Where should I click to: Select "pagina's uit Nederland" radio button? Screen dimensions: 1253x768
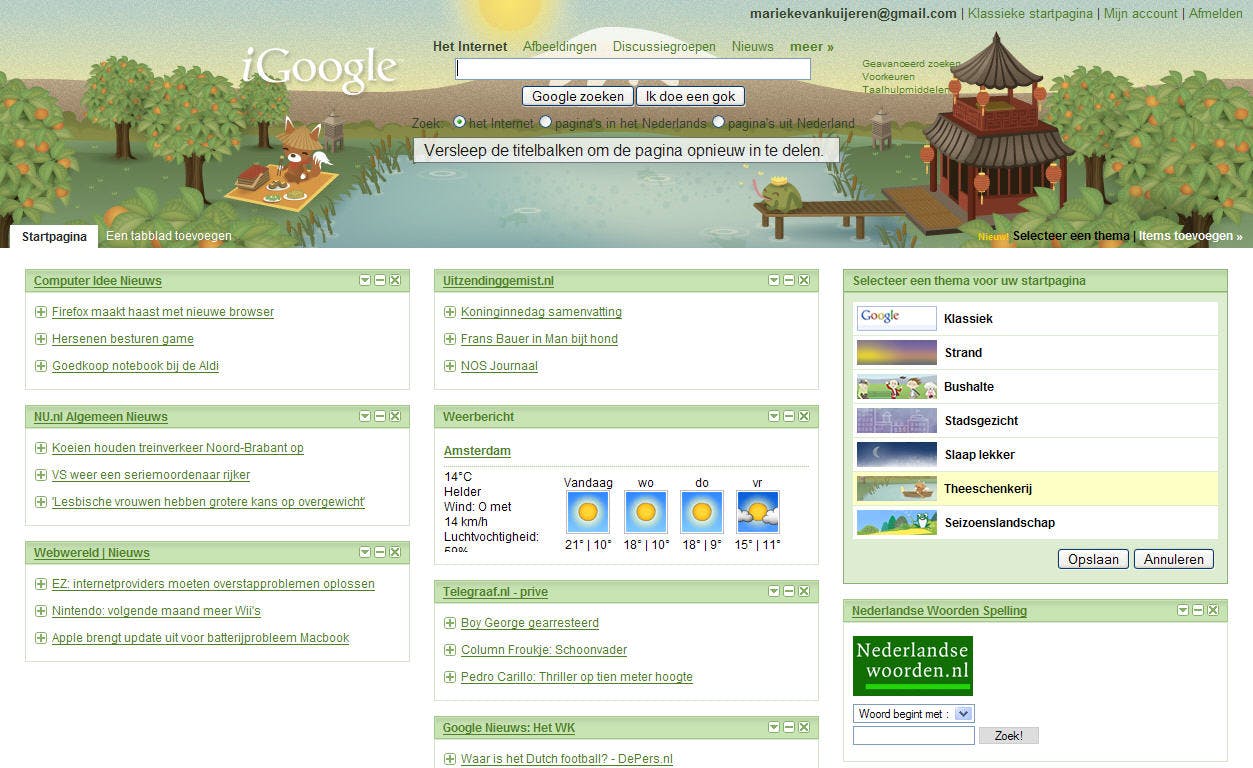point(719,122)
